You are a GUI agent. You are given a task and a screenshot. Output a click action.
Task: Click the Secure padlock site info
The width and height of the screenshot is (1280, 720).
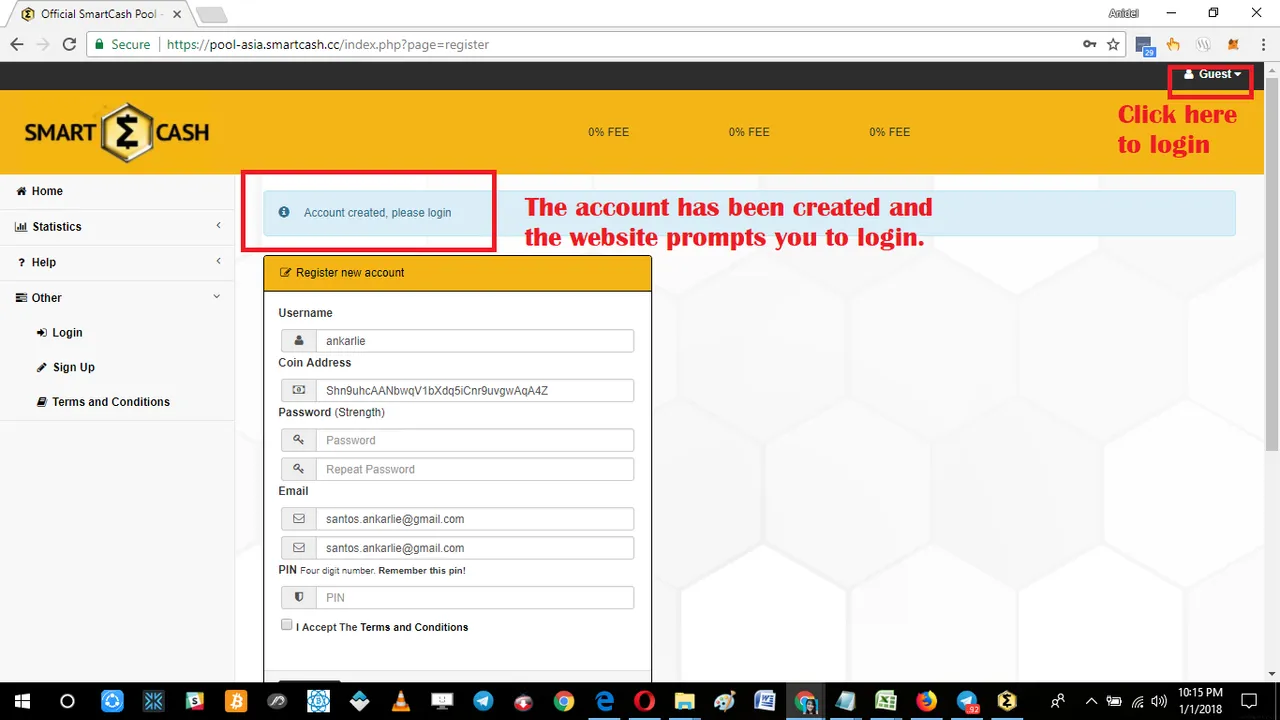coord(122,45)
